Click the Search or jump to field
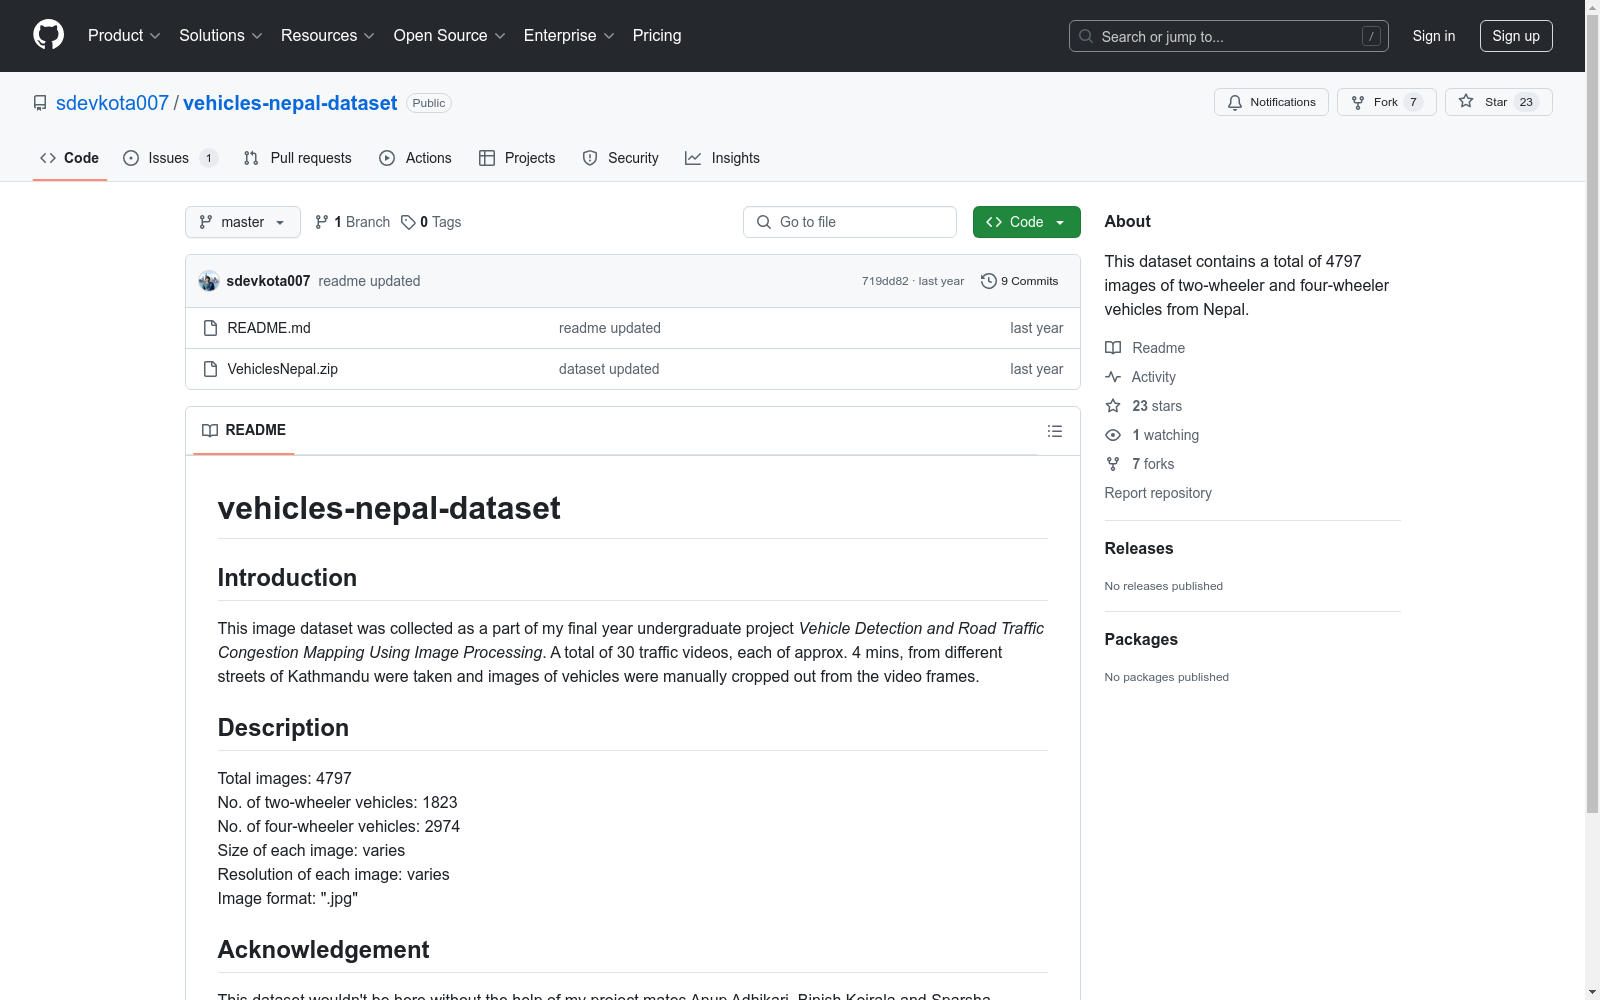1600x1000 pixels. (x=1229, y=36)
